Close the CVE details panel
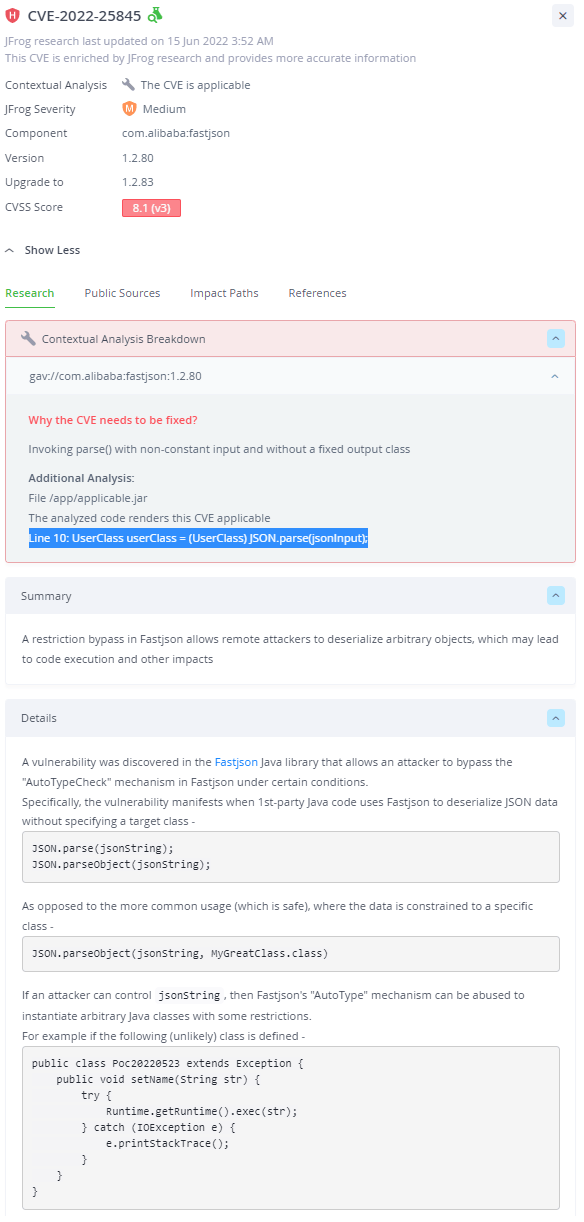Viewport: 584px width, 1222px height. point(563,15)
